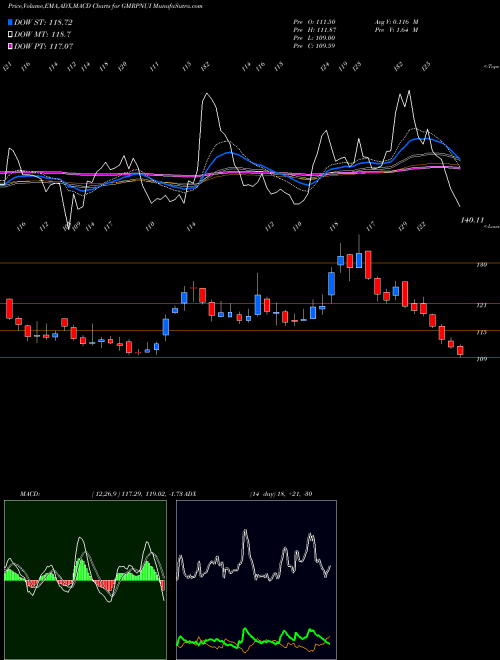Click the MACD parameters '(12,26,9)' text
Image resolution: width=500 pixels, height=660 pixels.
[x=106, y=494]
